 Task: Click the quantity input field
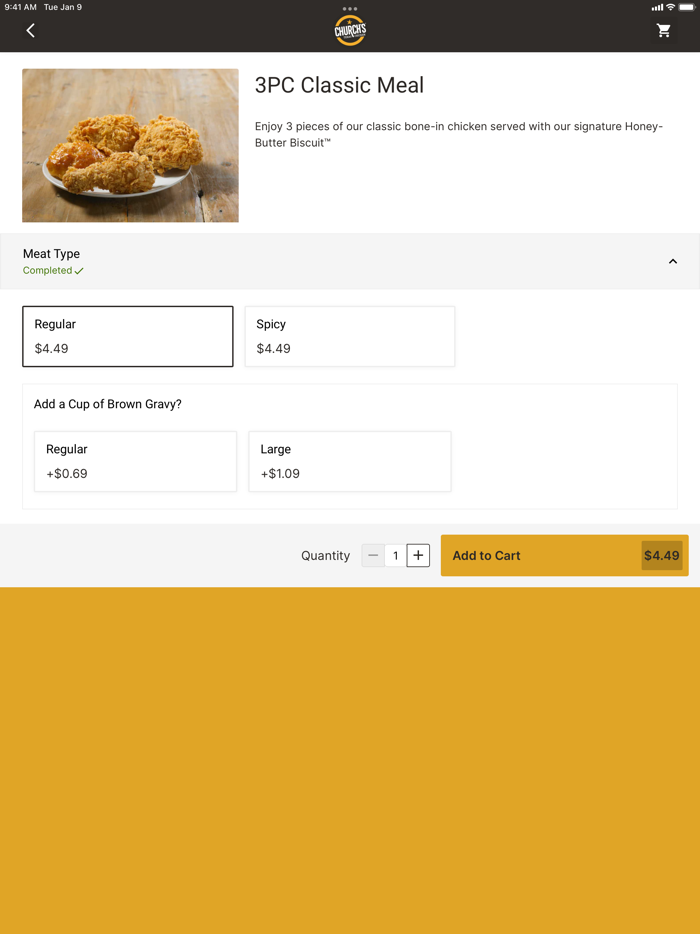tap(395, 555)
